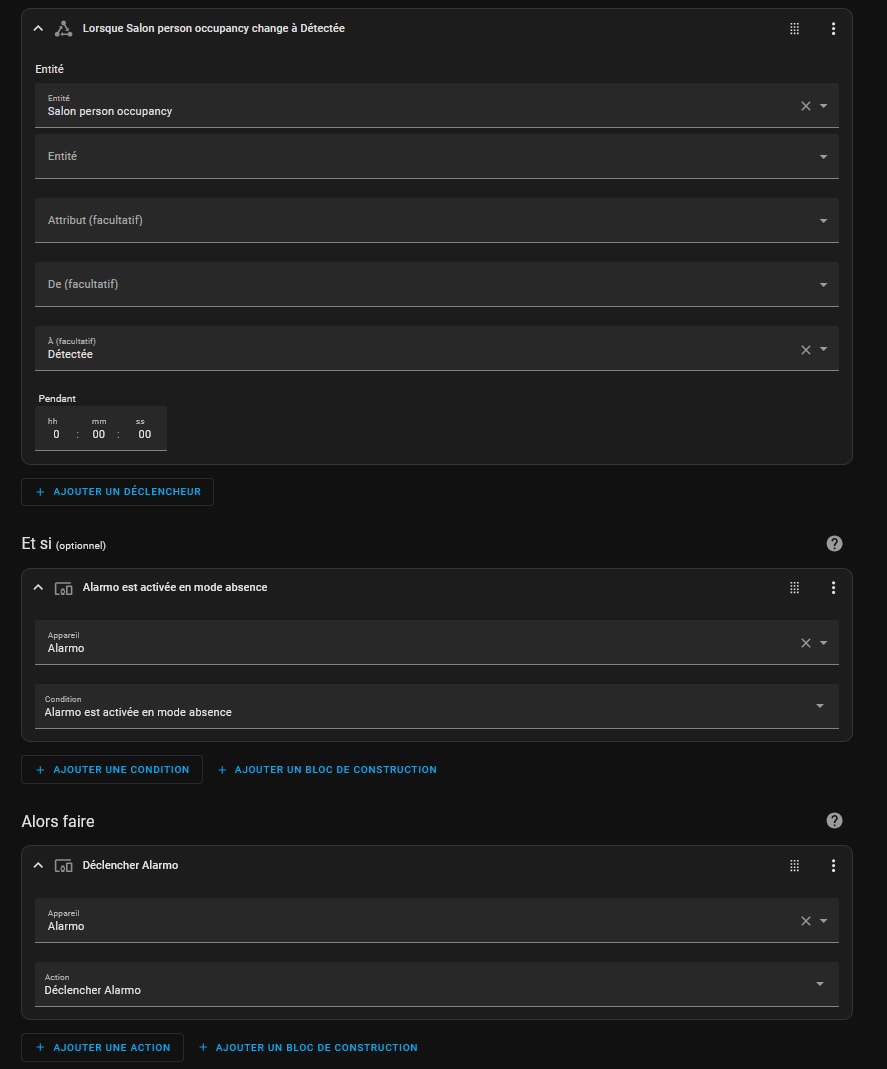The image size is (887, 1069).
Task: Open the De (facultatif) dropdown
Action: coord(436,284)
